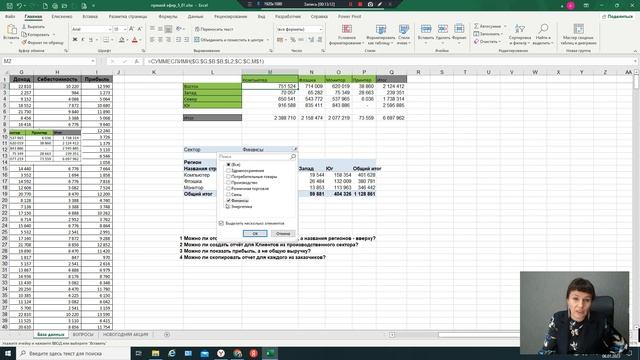This screenshot has height=360, width=640.
Task: Click the red font color A
Action: 135,40
